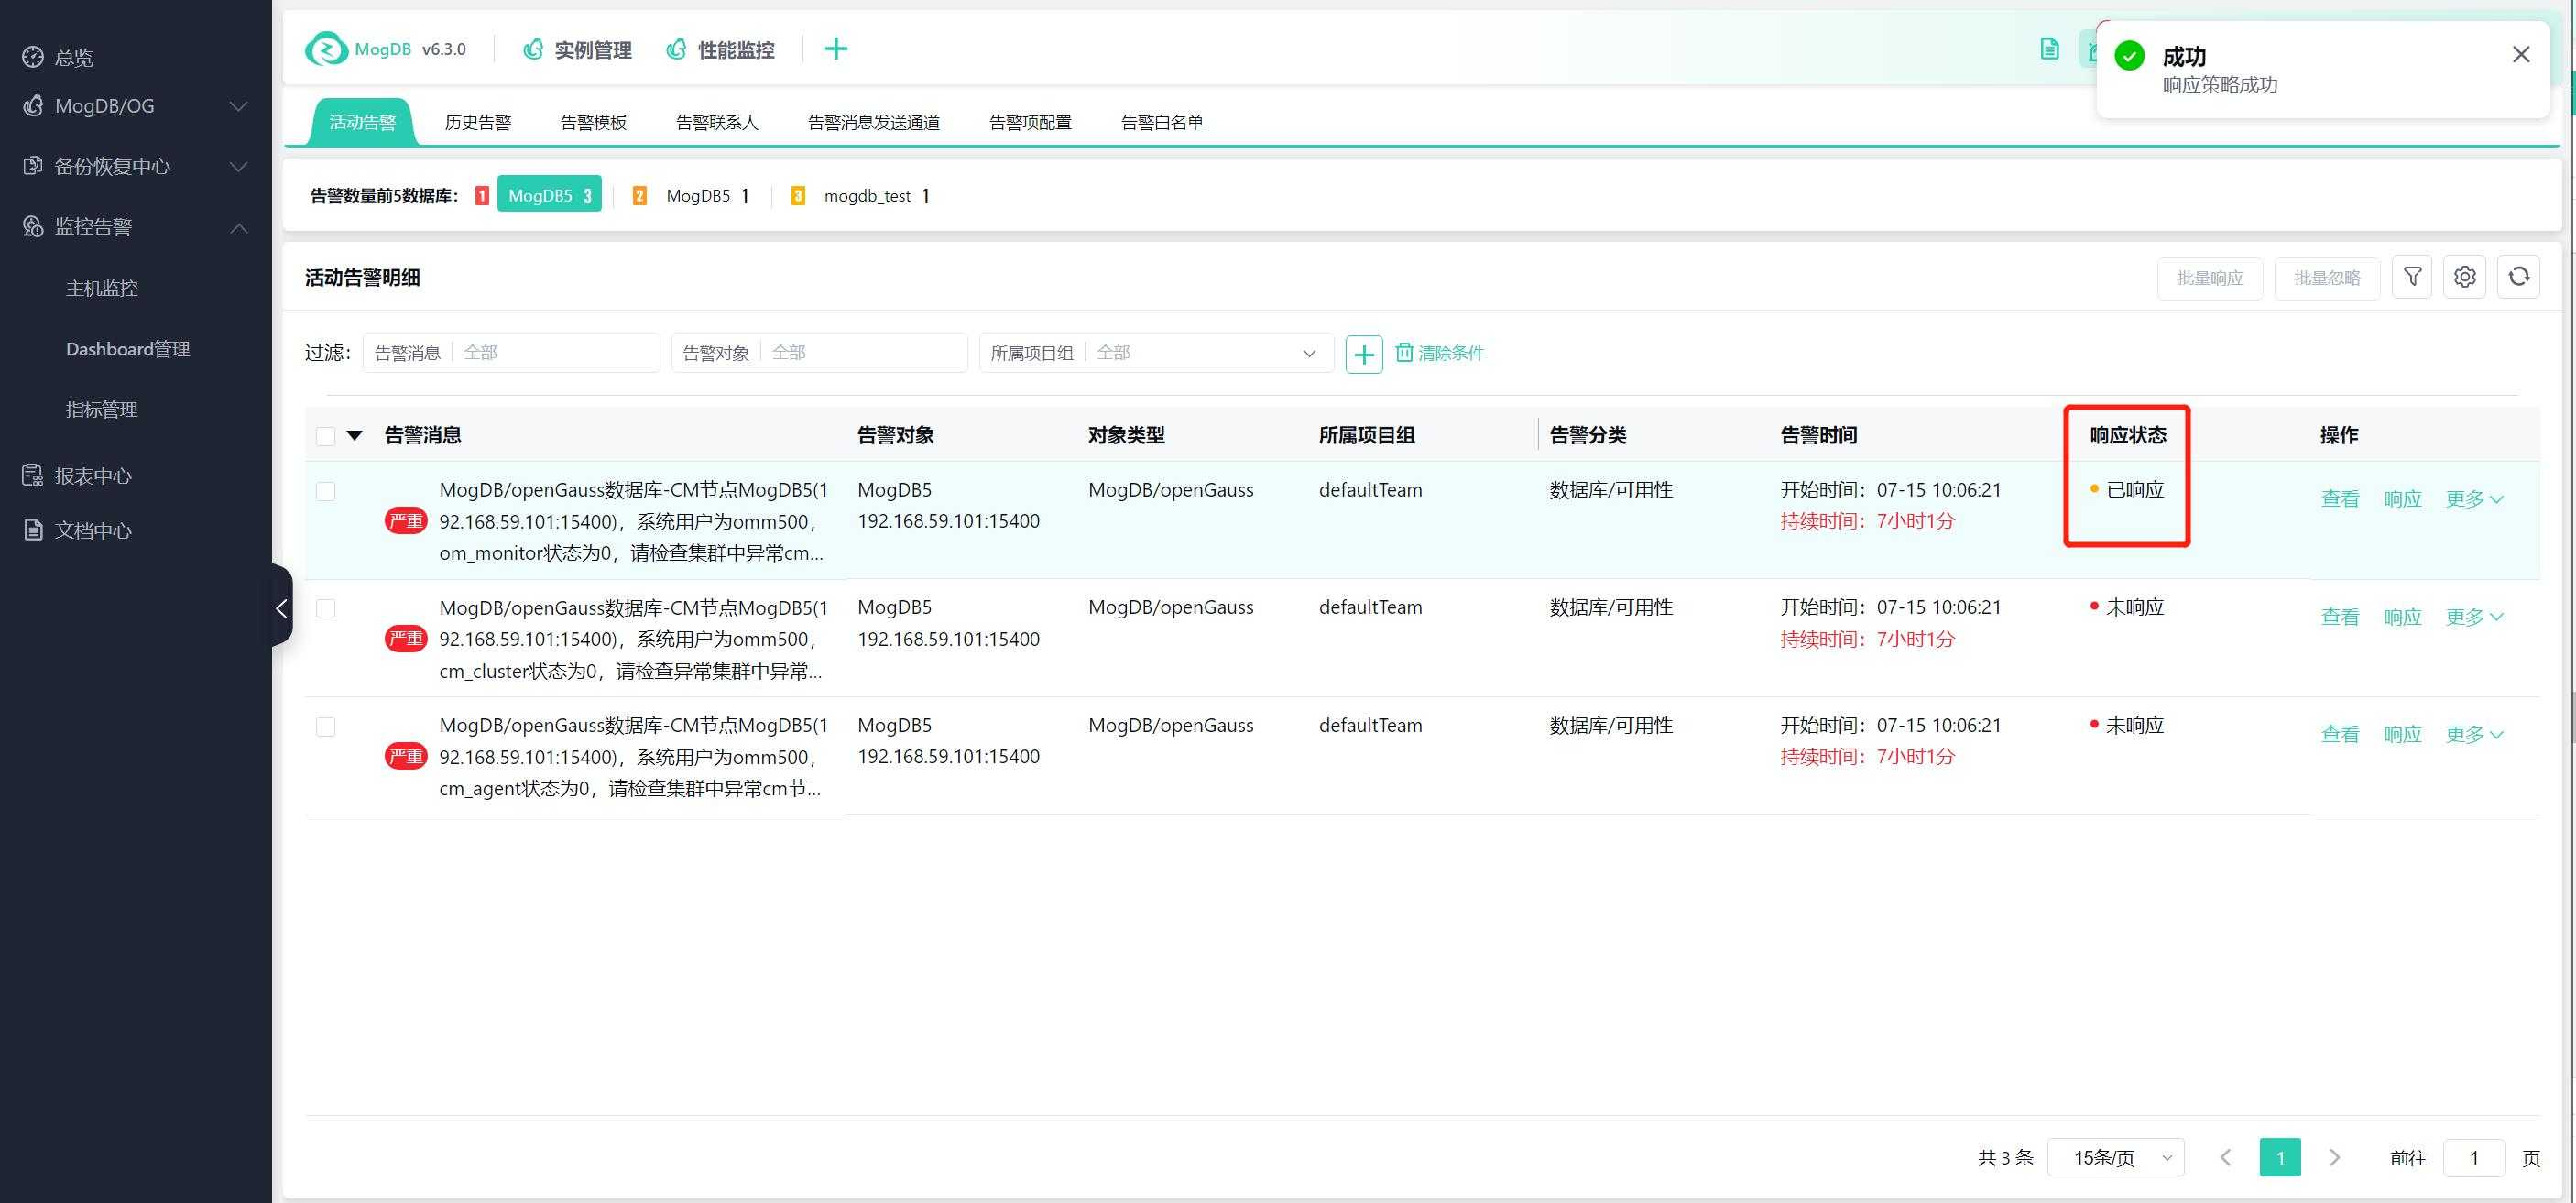Toggle the select-all checkbox in table header
The width and height of the screenshot is (2576, 1203).
(x=326, y=436)
